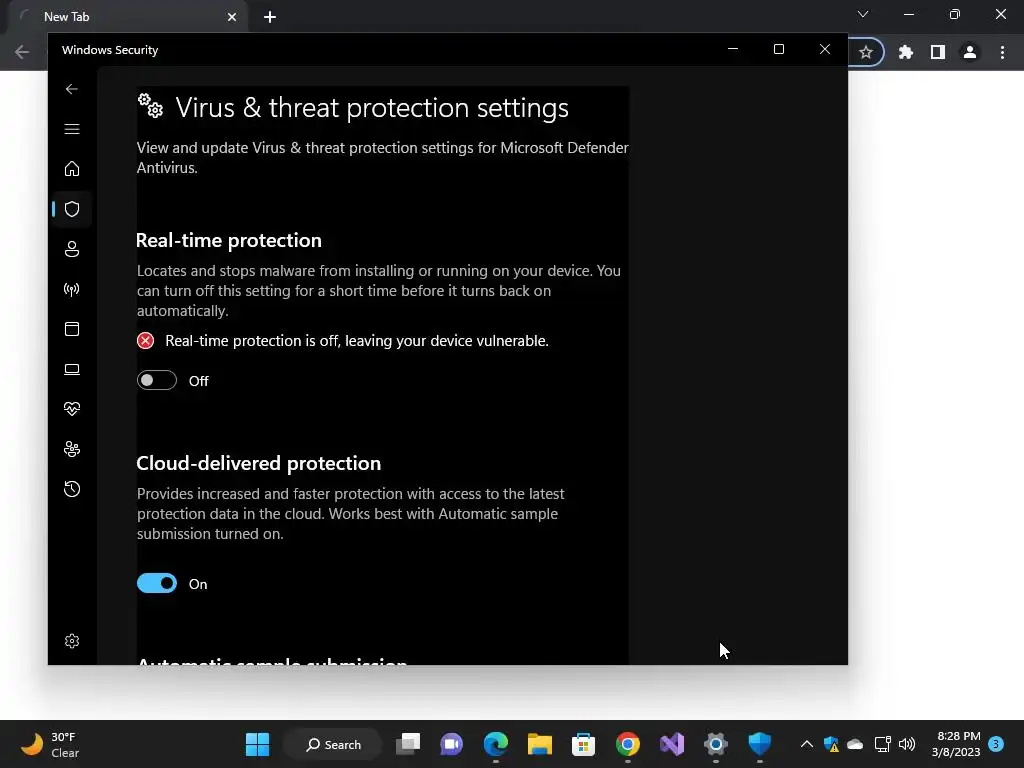This screenshot has height=768, width=1024.
Task: Open the network tray icon
Action: point(882,744)
